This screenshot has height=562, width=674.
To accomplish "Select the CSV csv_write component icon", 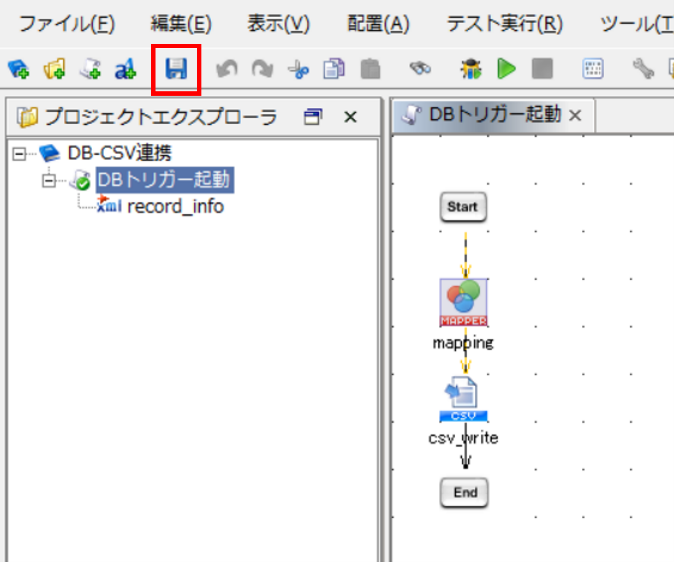I will [463, 399].
